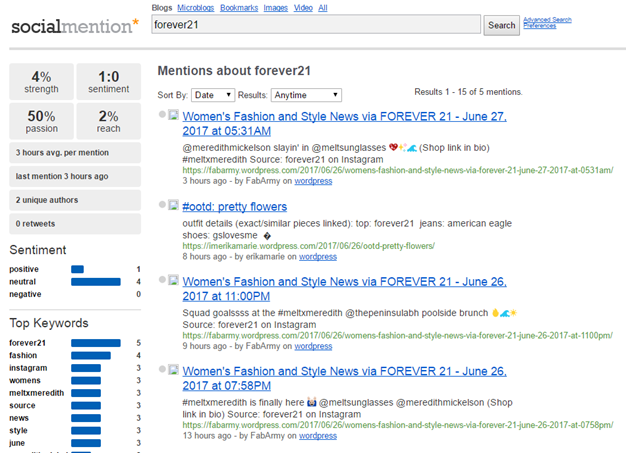Click the 1:0 sentiment stat box
Image resolution: width=628 pixels, height=455 pixels.
(x=109, y=81)
